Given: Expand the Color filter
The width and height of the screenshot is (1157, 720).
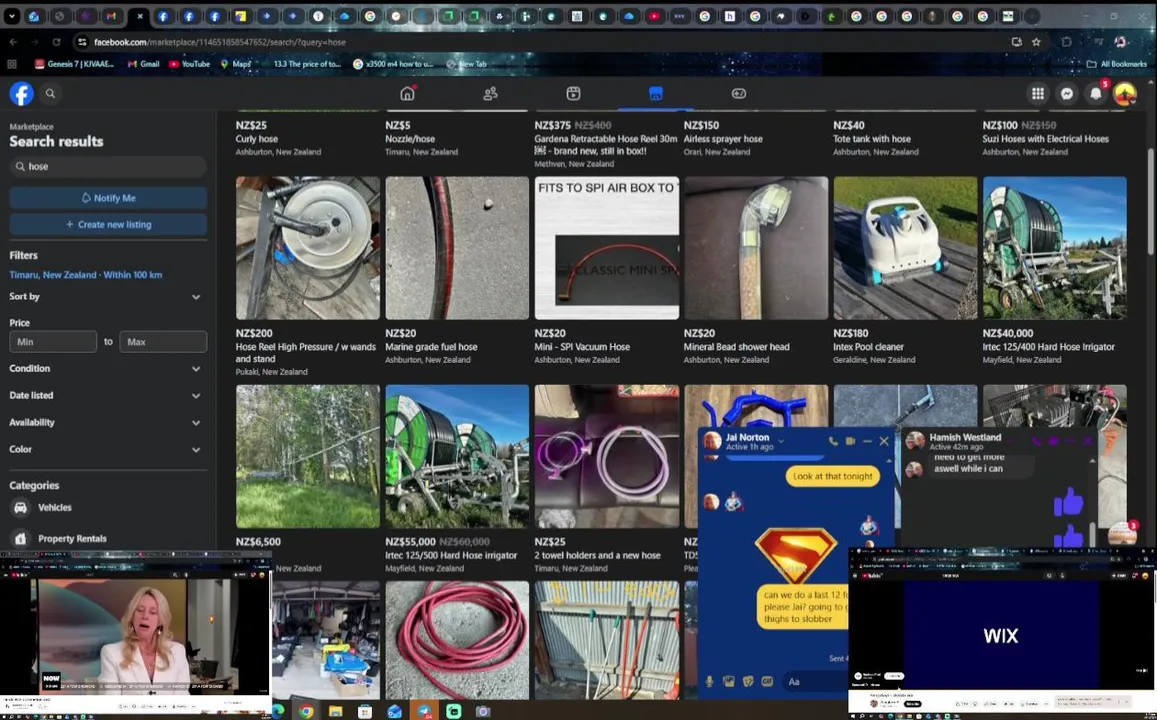Looking at the screenshot, I should click(106, 449).
